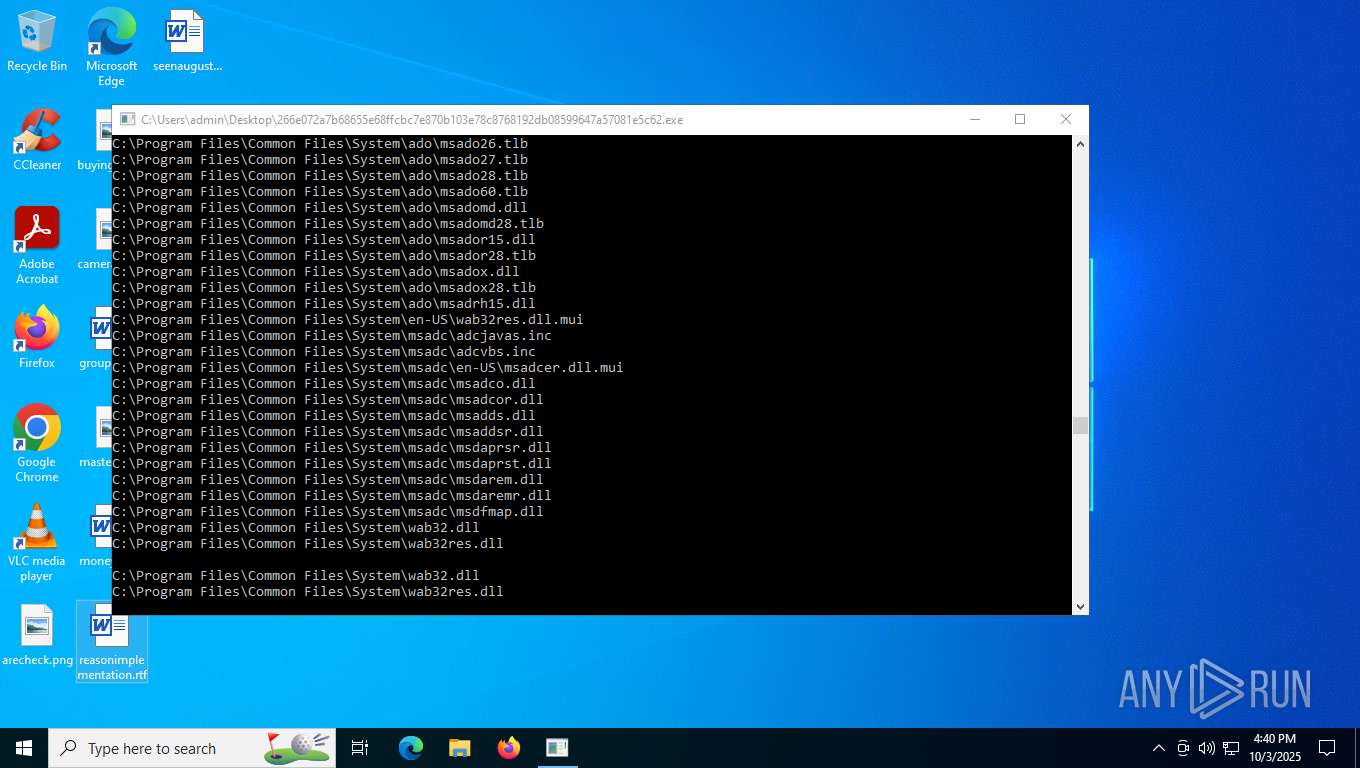Launch Edge from the taskbar
This screenshot has width=1360, height=768.
[x=411, y=748]
